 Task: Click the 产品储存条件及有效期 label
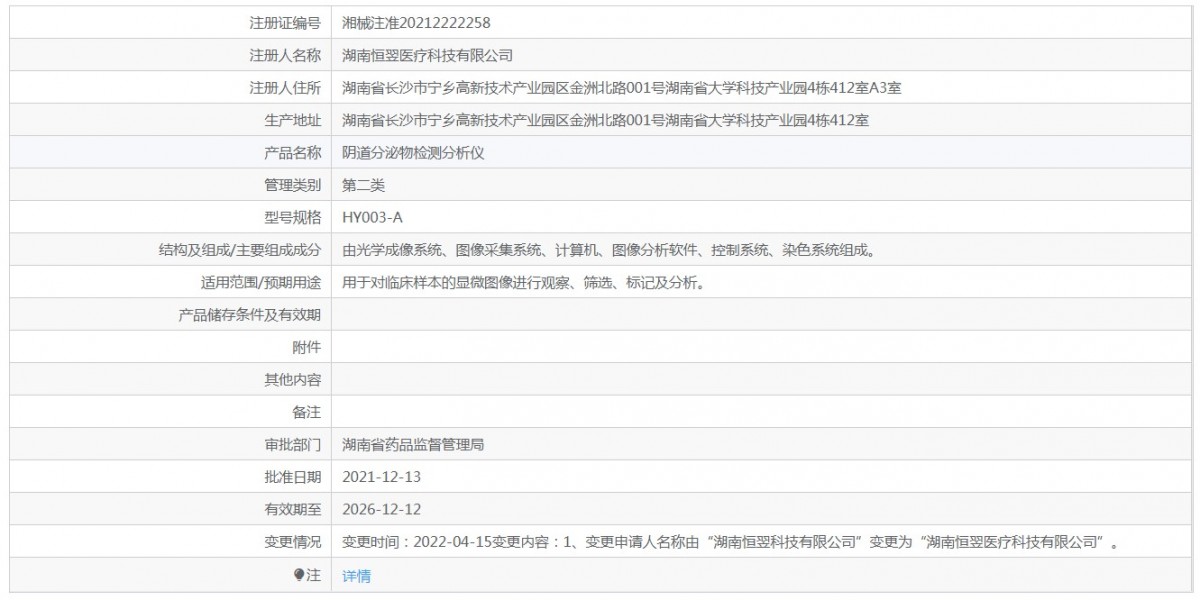249,315
